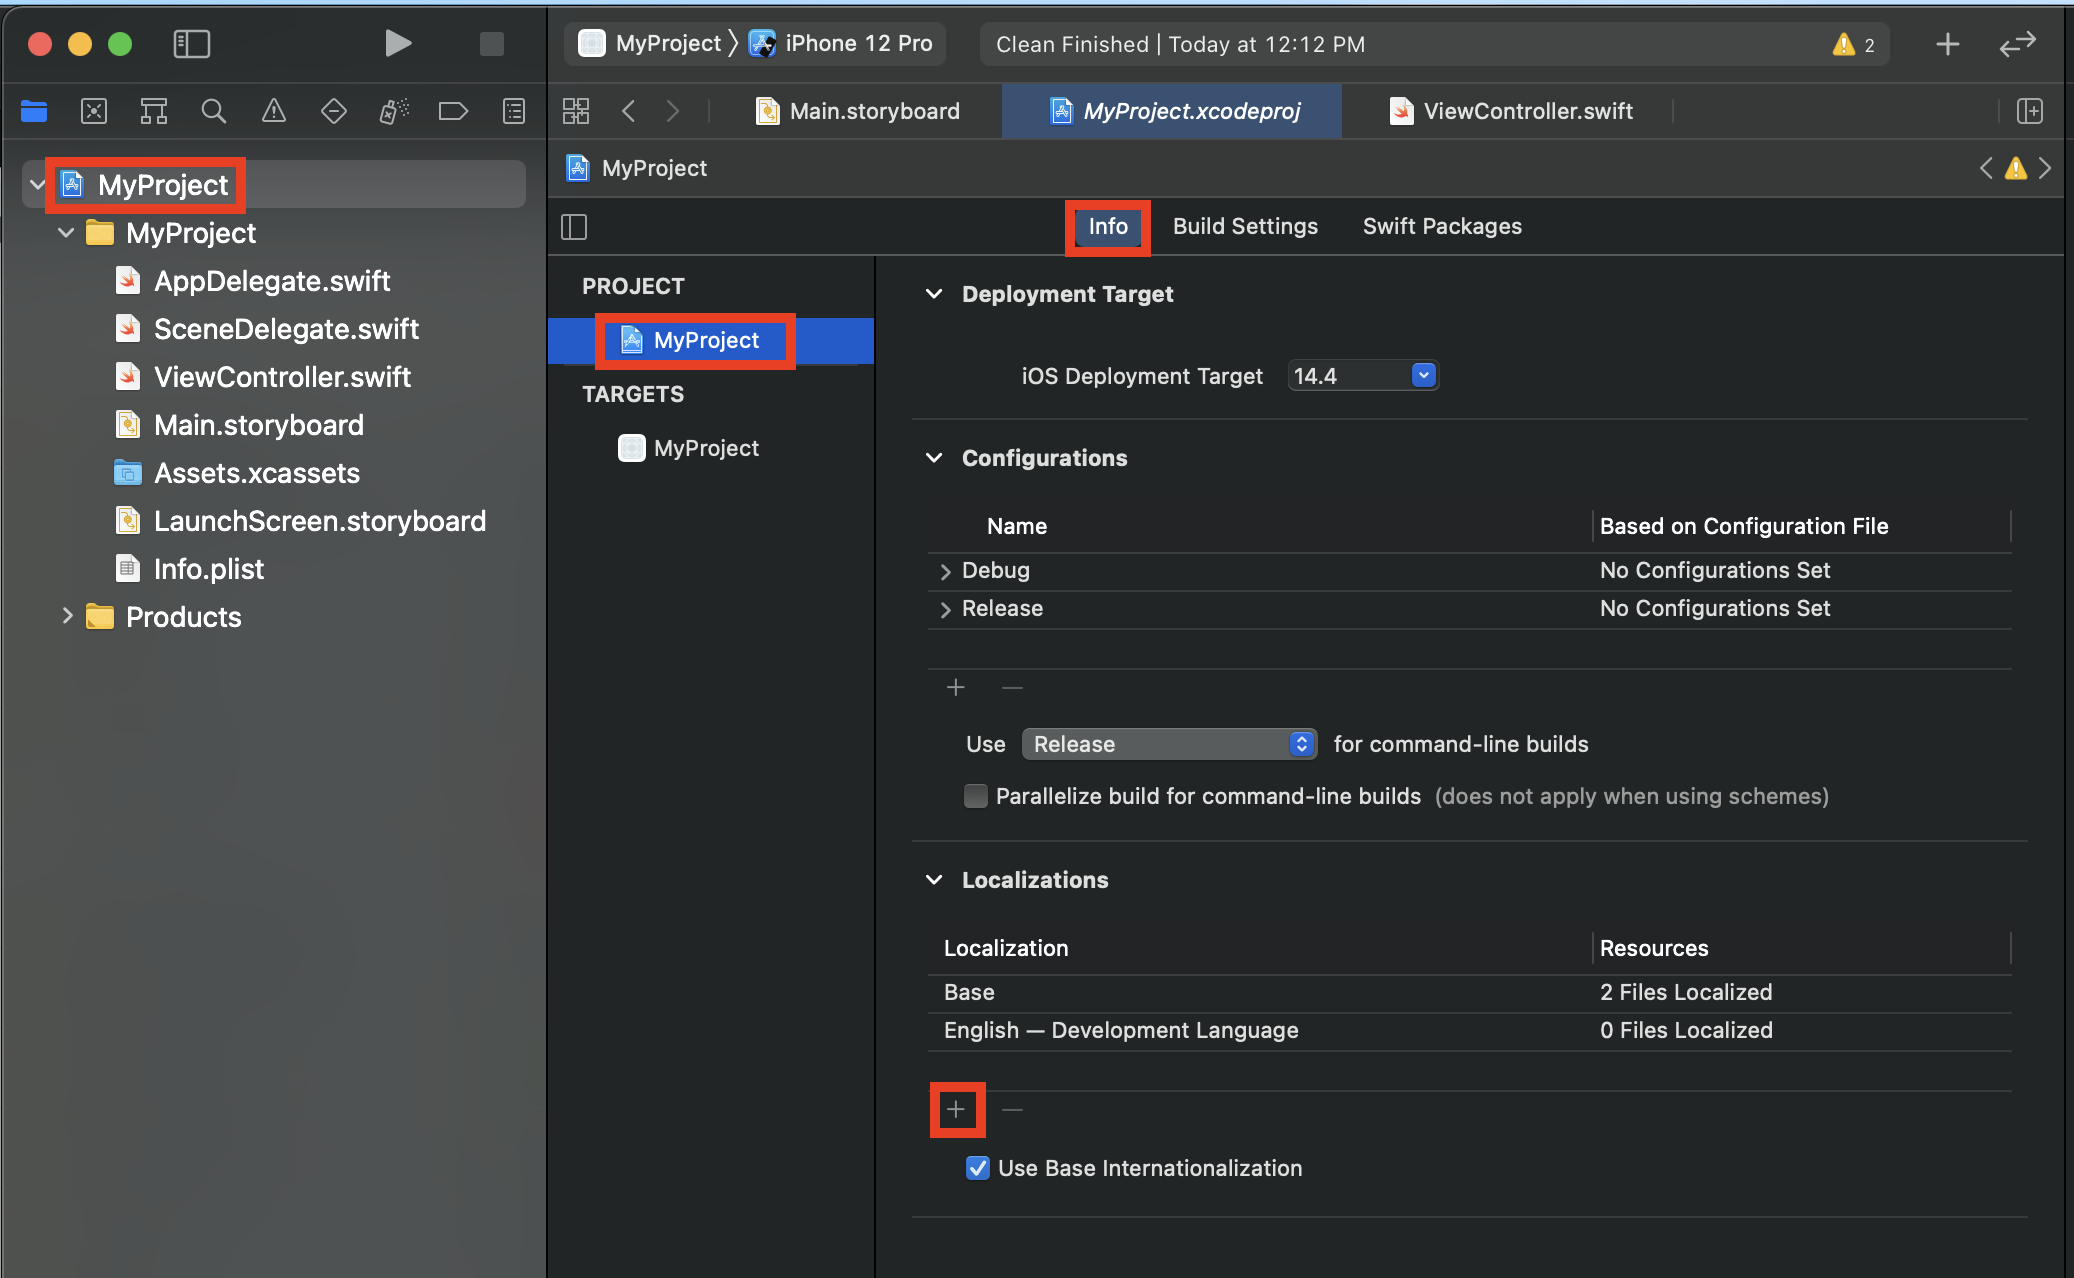Viewport: 2074px width, 1278px height.
Task: Uncheck Use Base Internationalization
Action: [x=977, y=1168]
